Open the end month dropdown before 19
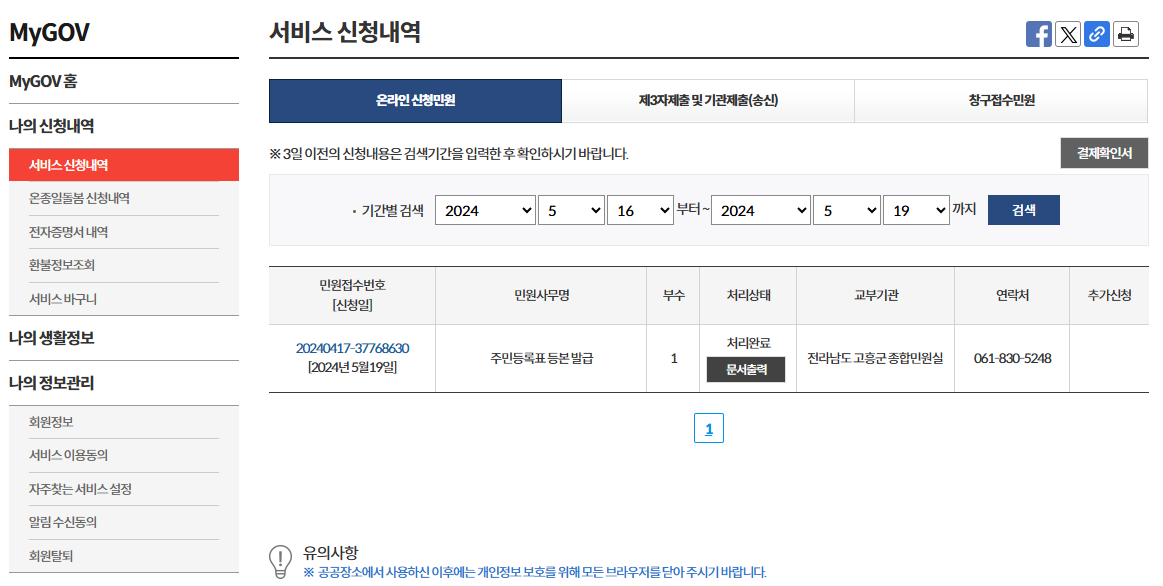This screenshot has height=586, width=1163. 846,210
